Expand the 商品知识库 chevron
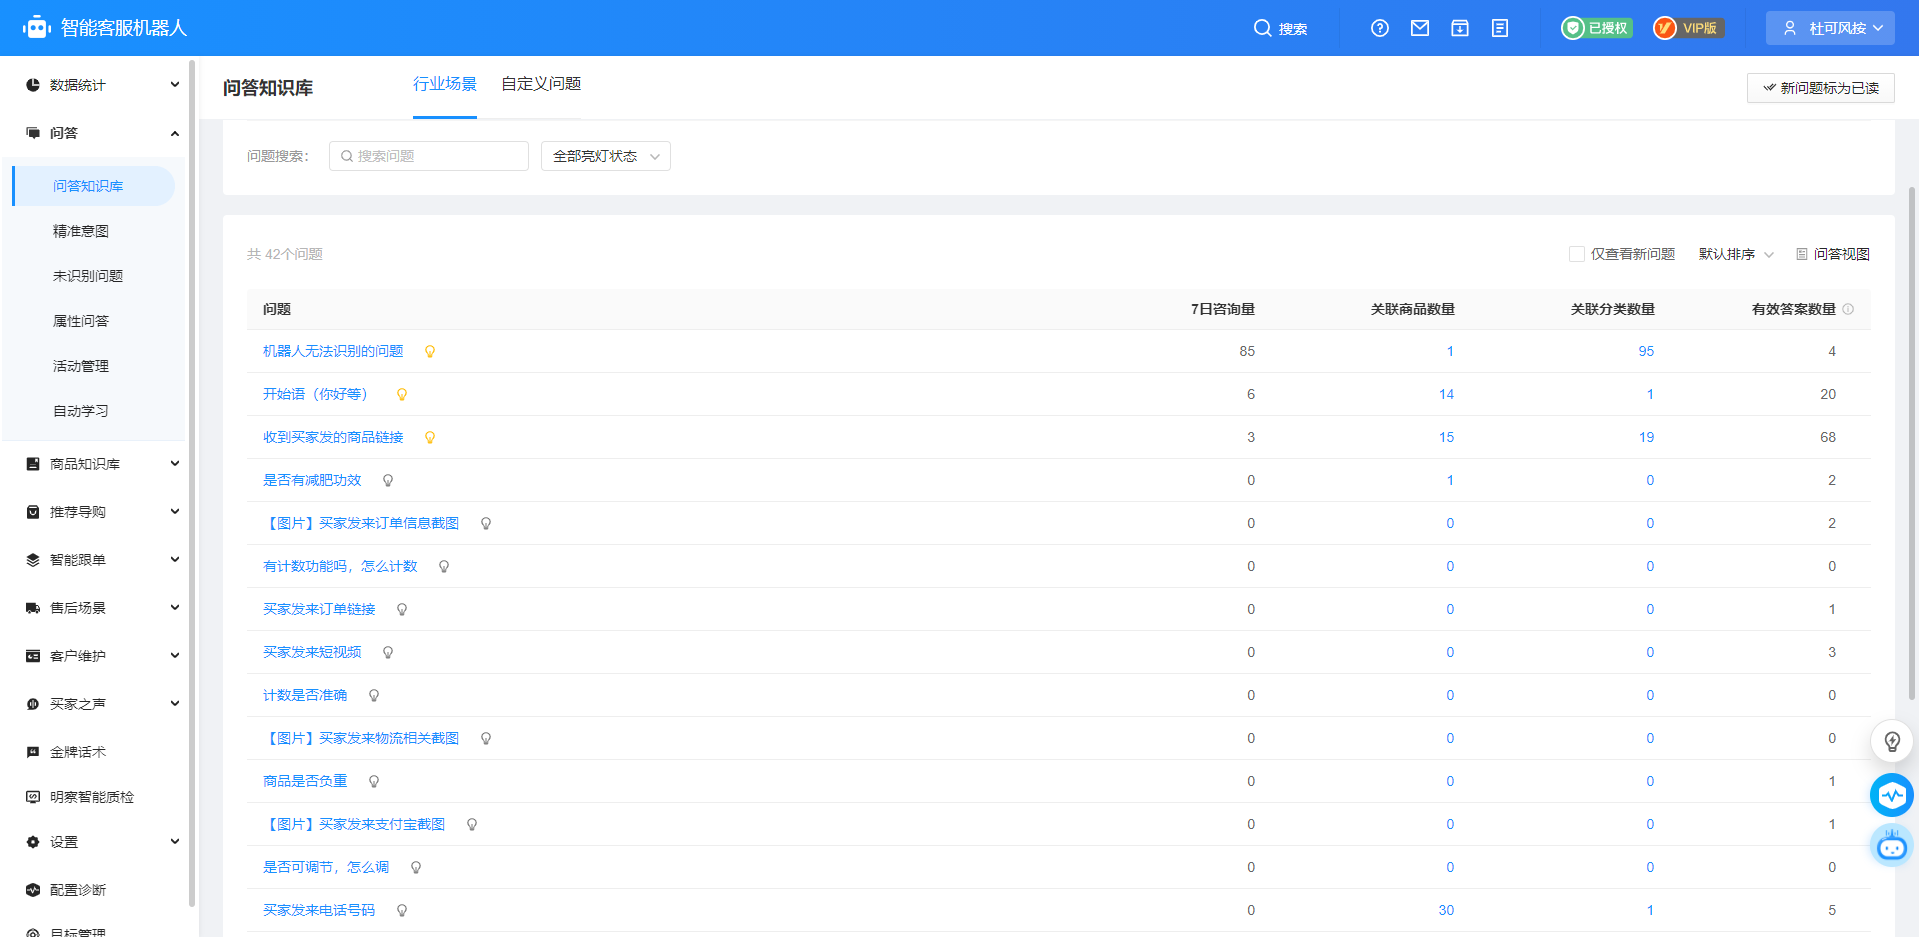The height and width of the screenshot is (937, 1919). coord(175,464)
